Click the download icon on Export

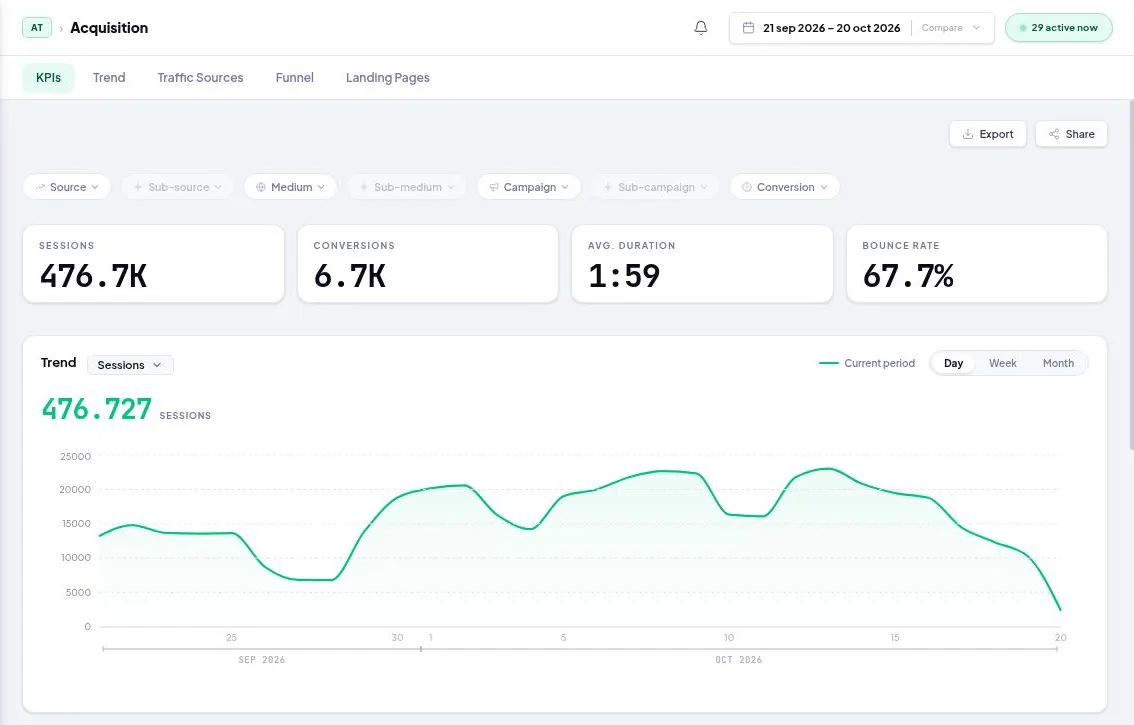(968, 134)
